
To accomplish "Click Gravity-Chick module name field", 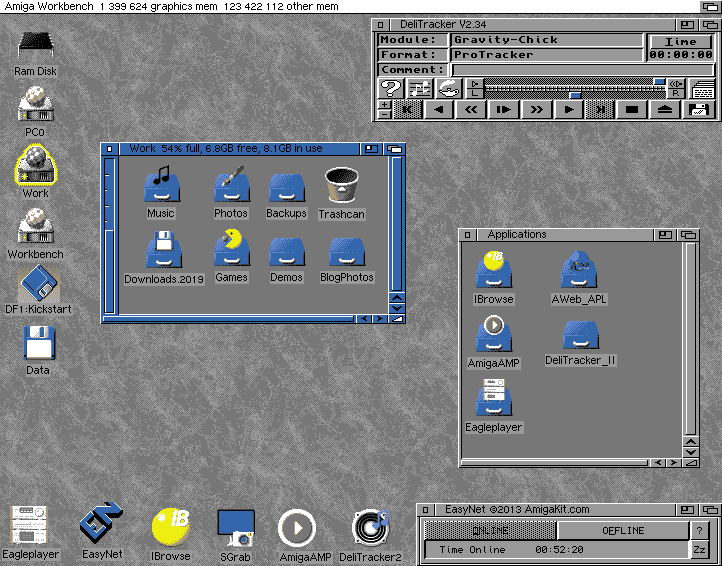I will 547,40.
